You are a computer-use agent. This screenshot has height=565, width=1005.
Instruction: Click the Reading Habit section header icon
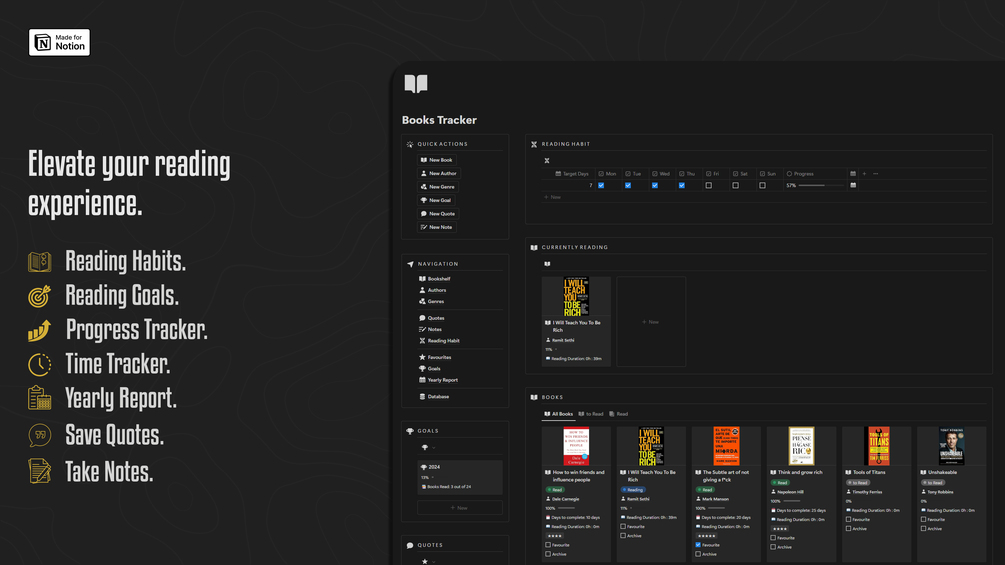(x=534, y=144)
